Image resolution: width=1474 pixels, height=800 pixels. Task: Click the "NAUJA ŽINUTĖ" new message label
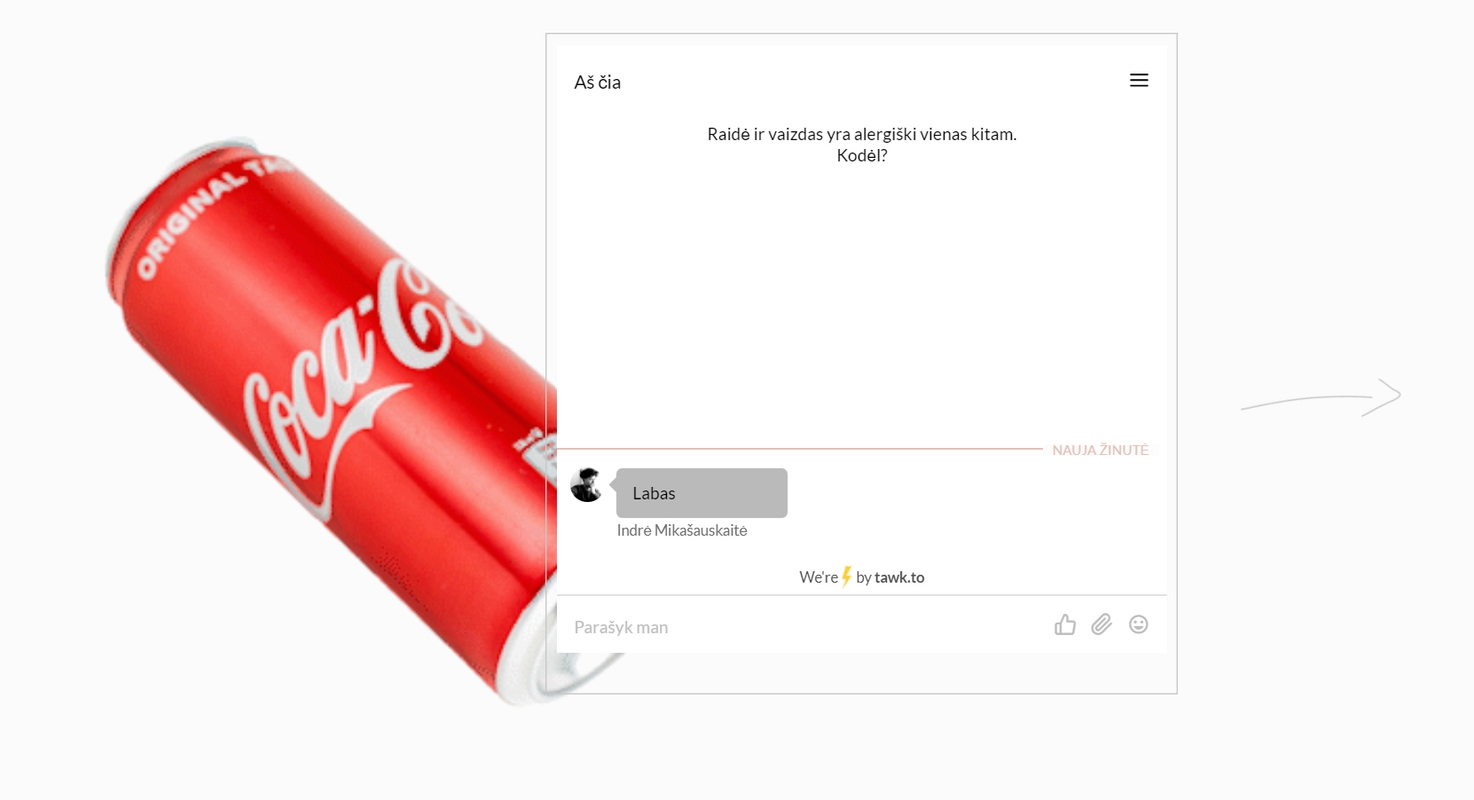(1100, 450)
